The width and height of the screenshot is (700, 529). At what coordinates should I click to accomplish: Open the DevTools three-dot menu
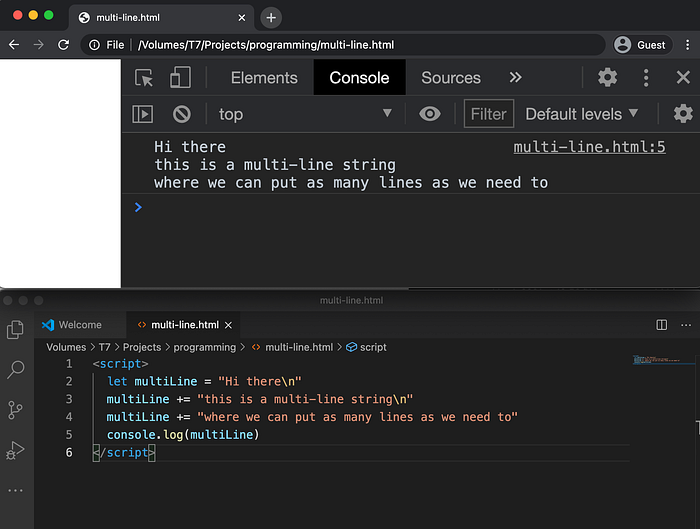[646, 78]
